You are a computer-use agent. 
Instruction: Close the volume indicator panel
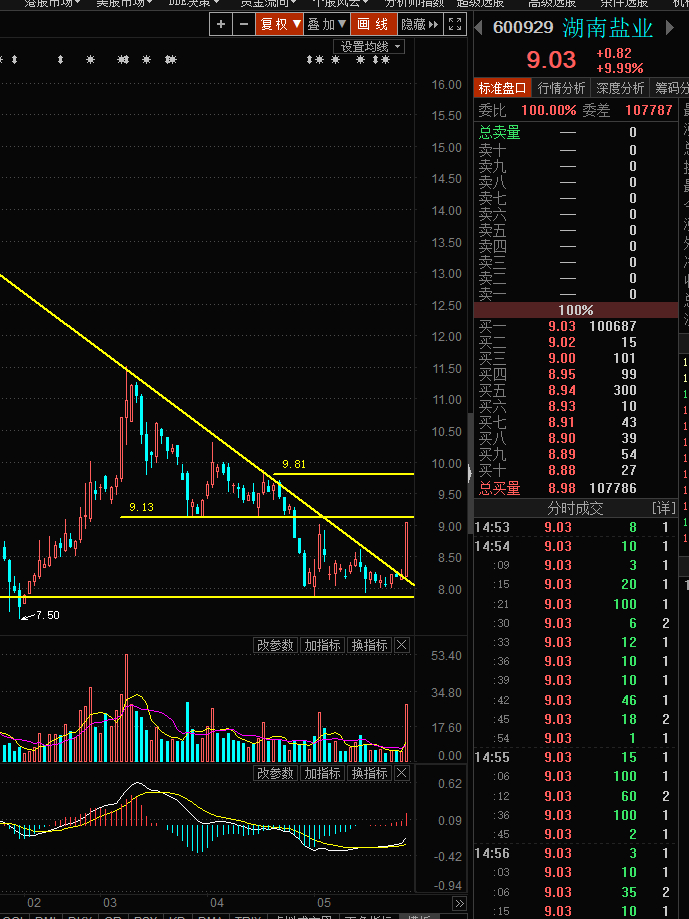pos(401,645)
